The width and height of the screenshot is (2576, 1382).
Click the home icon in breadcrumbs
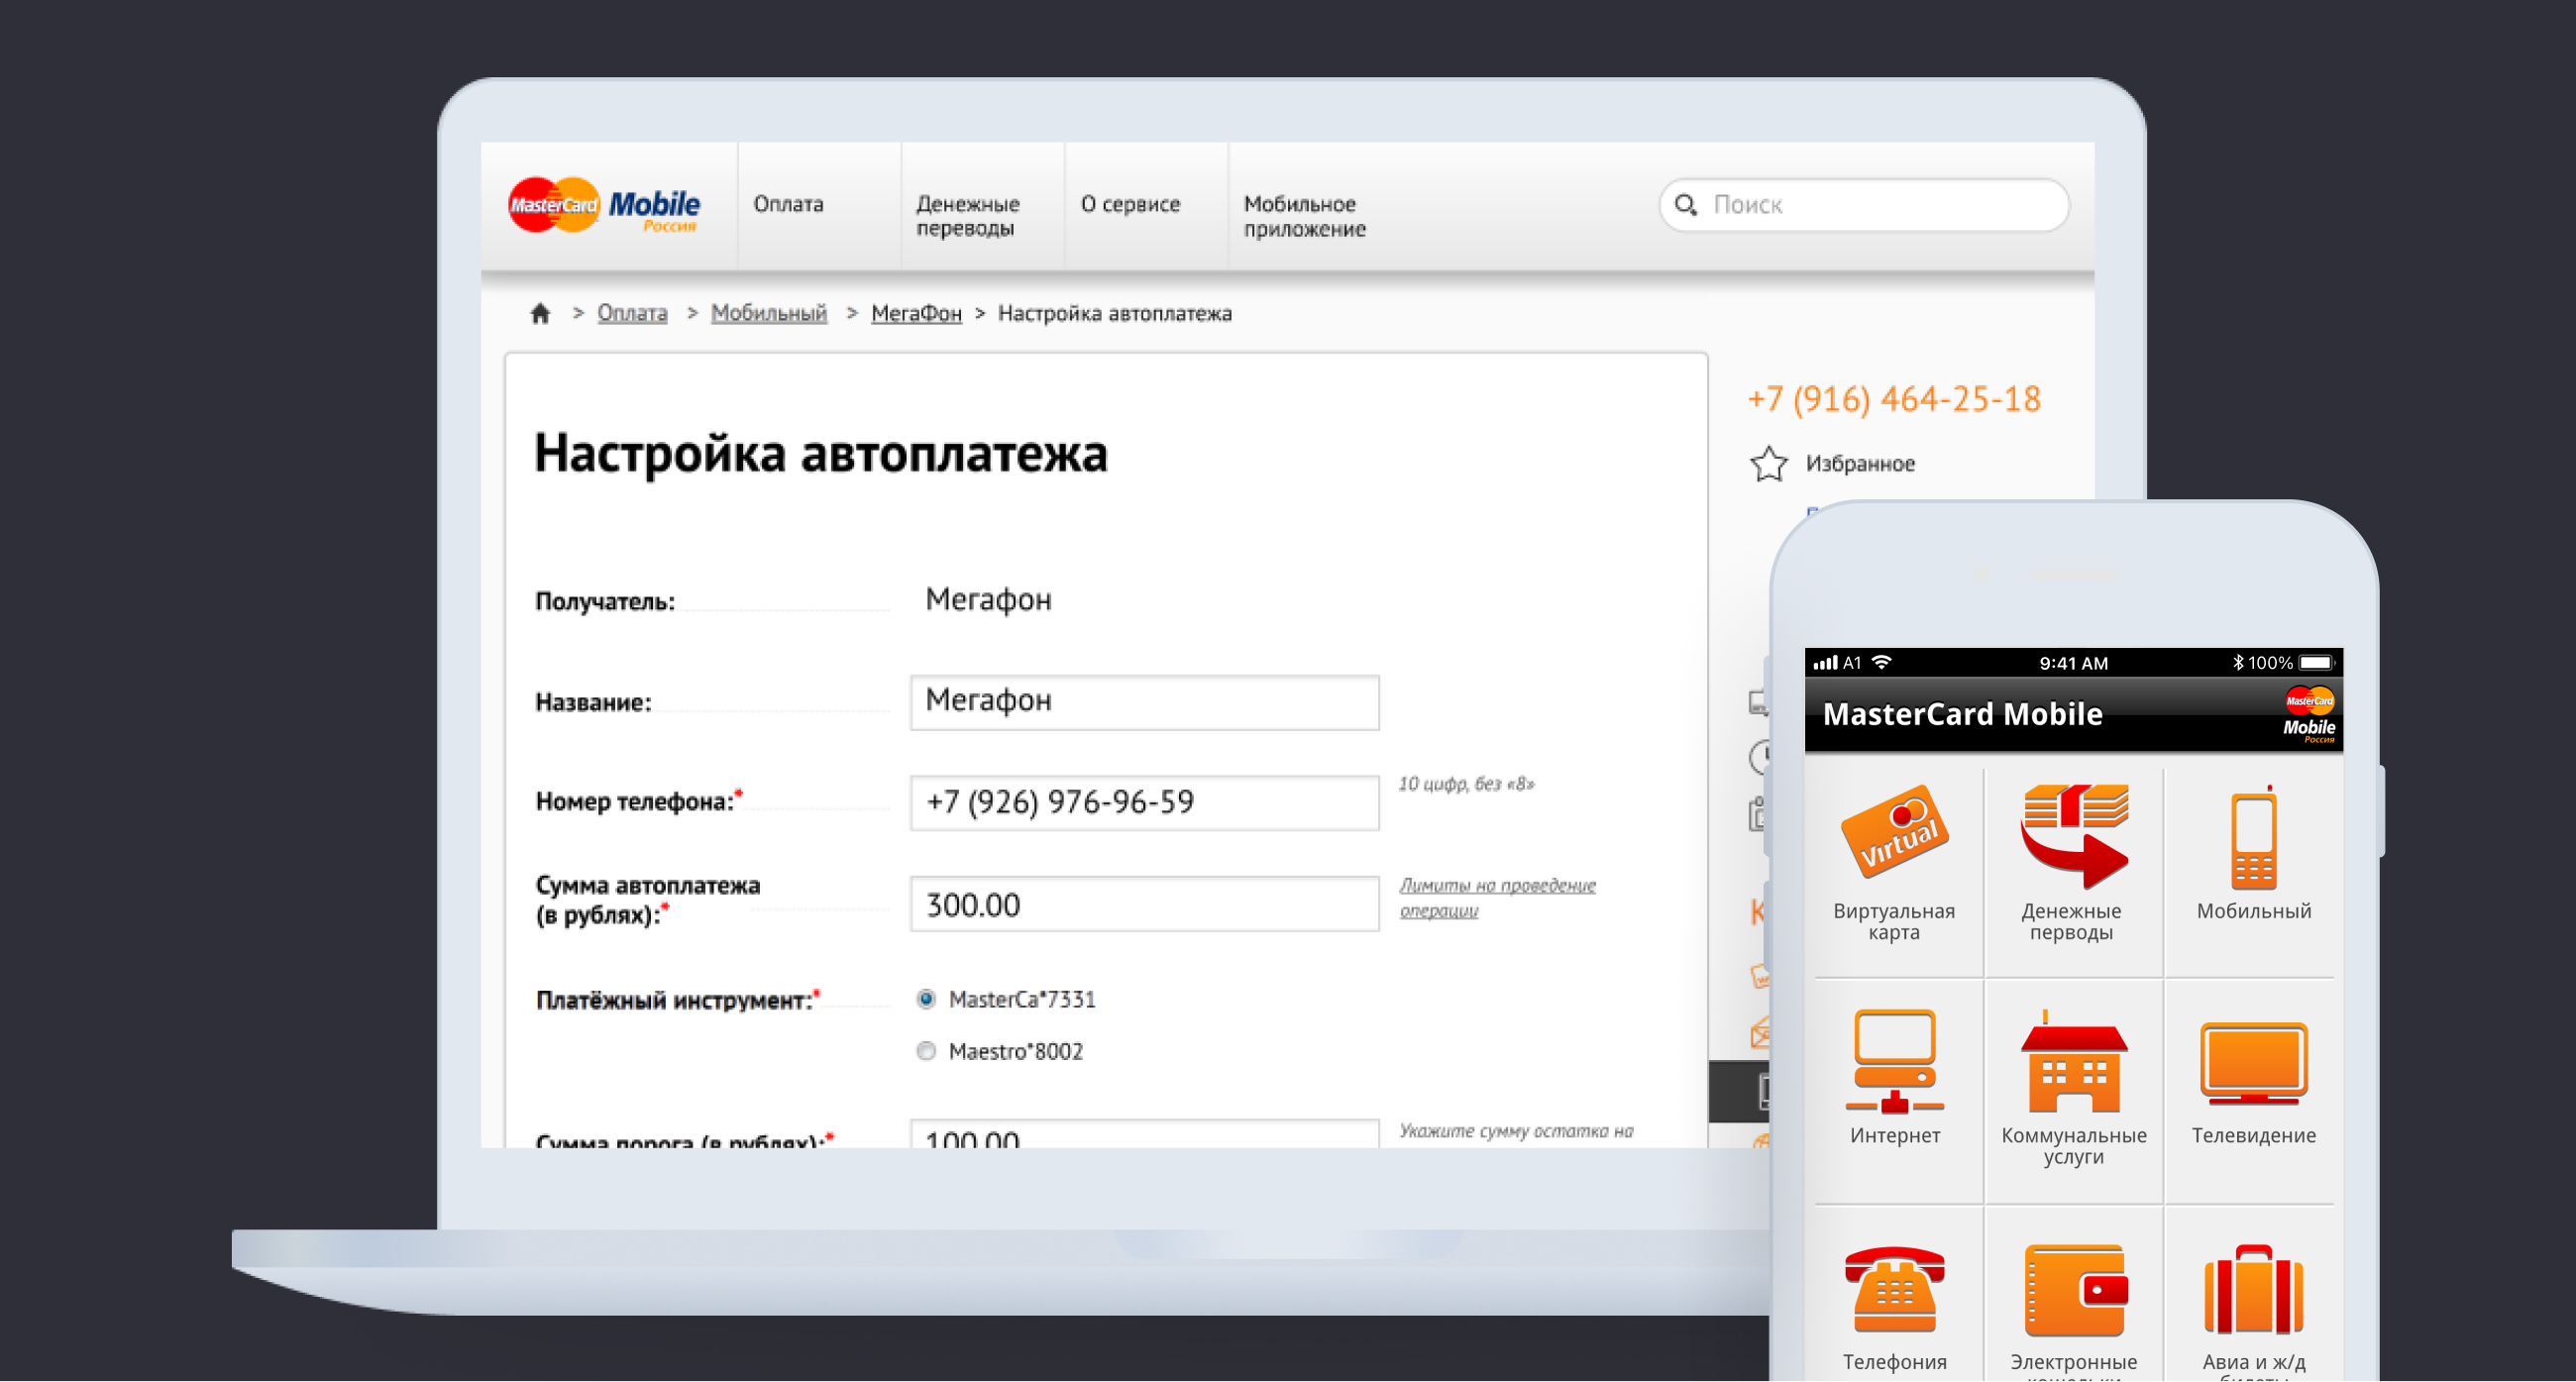click(x=541, y=313)
